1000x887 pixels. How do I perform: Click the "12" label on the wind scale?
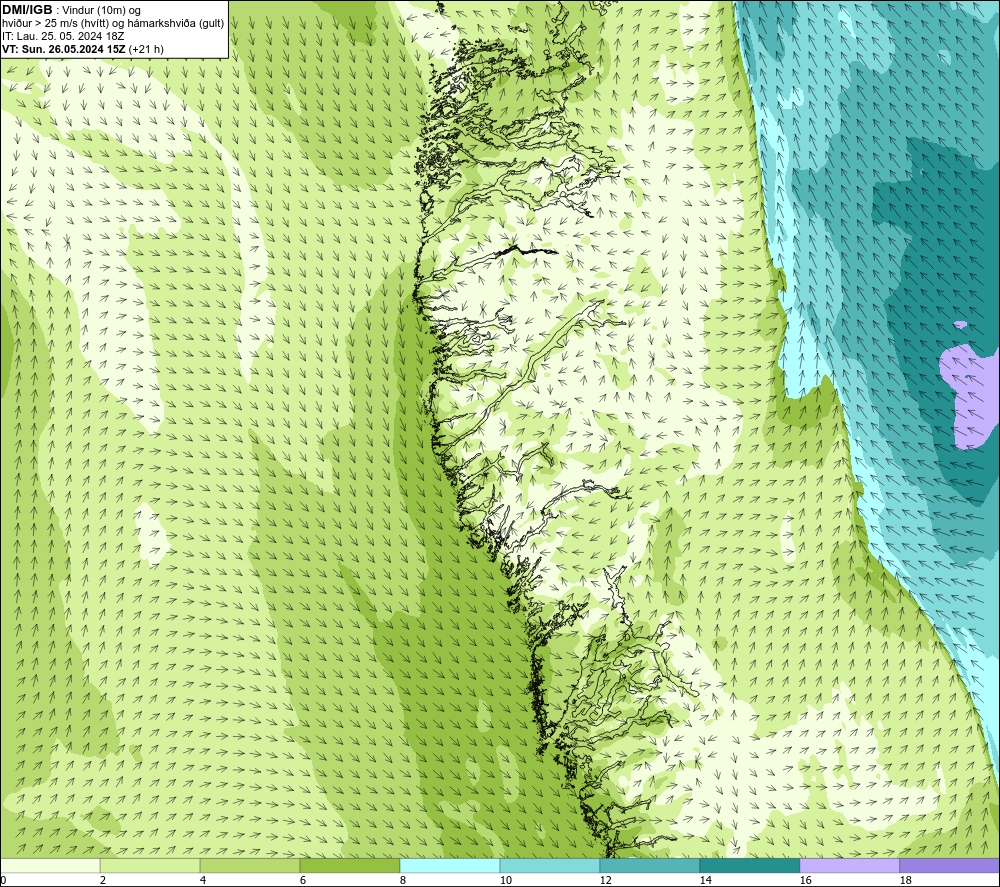click(x=605, y=880)
